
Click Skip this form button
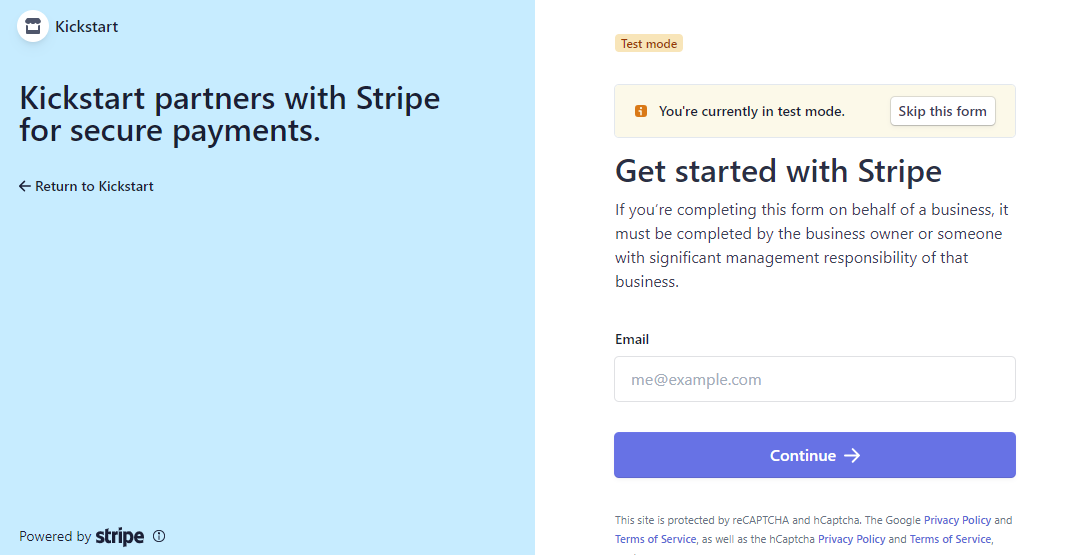click(x=942, y=111)
